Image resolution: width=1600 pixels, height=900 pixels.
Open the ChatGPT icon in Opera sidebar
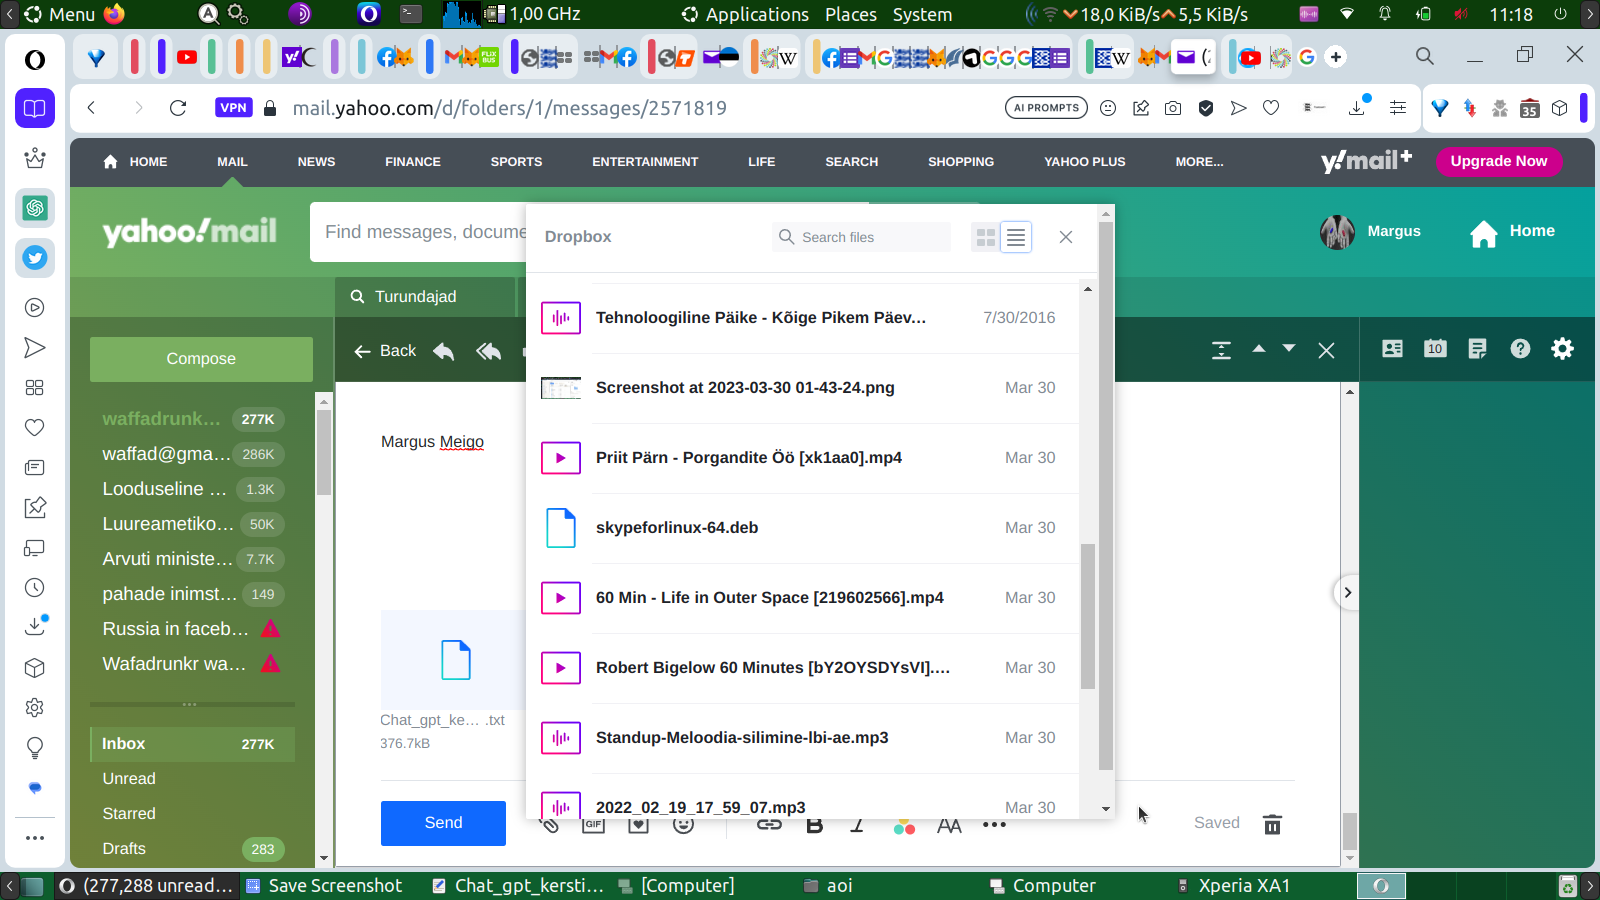[35, 208]
